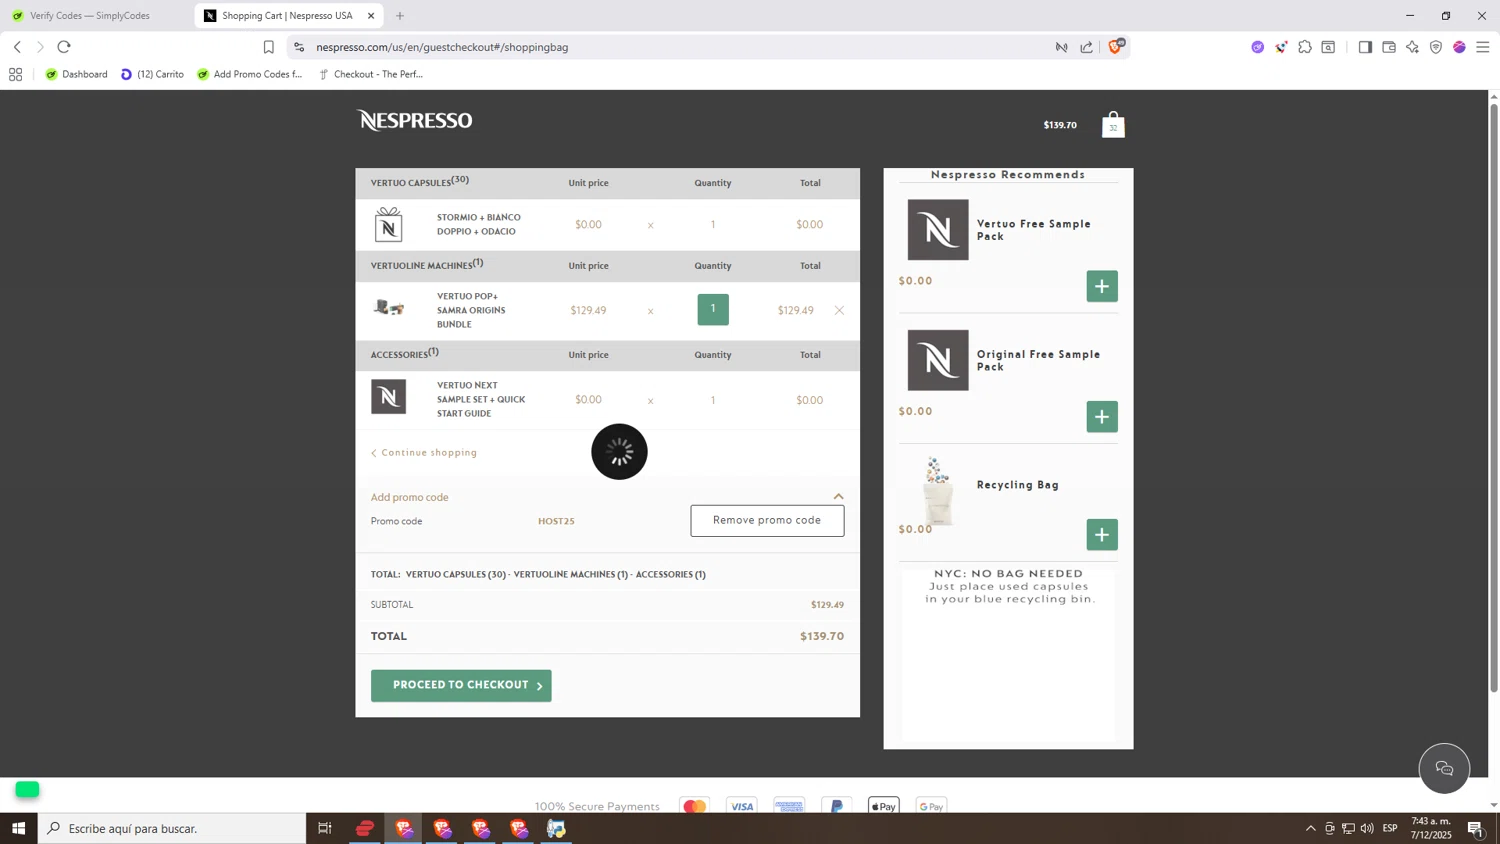The width and height of the screenshot is (1500, 844).
Task: Click the HOST25 promo code text
Action: tap(556, 521)
